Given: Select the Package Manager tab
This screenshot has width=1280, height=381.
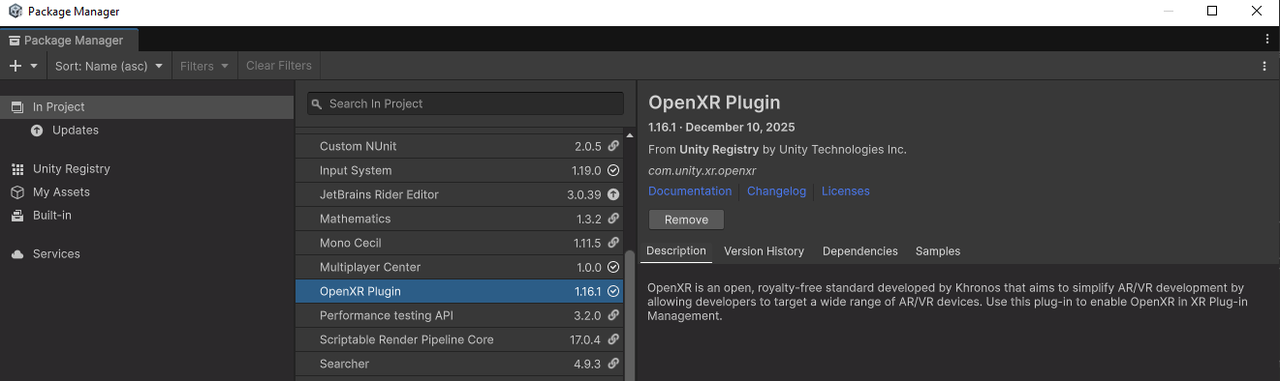Looking at the screenshot, I should click(69, 41).
